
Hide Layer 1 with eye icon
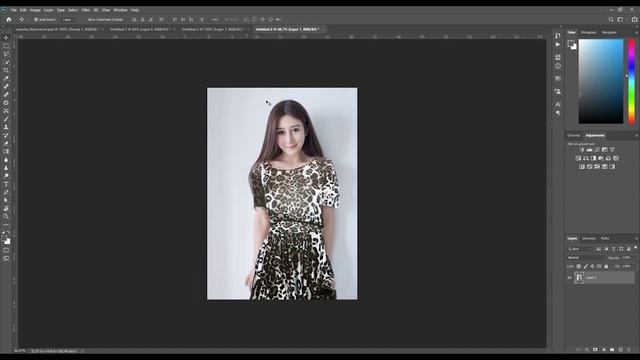(x=570, y=278)
